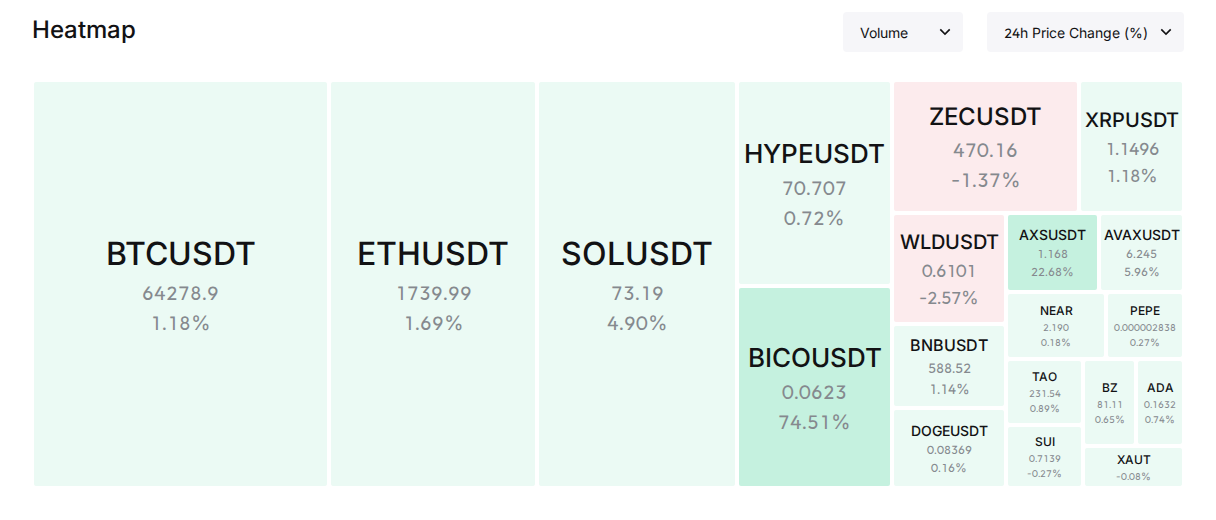Viewport: 1216px width, 520px height.
Task: Open the WLDUSDT red tile
Action: tap(949, 268)
